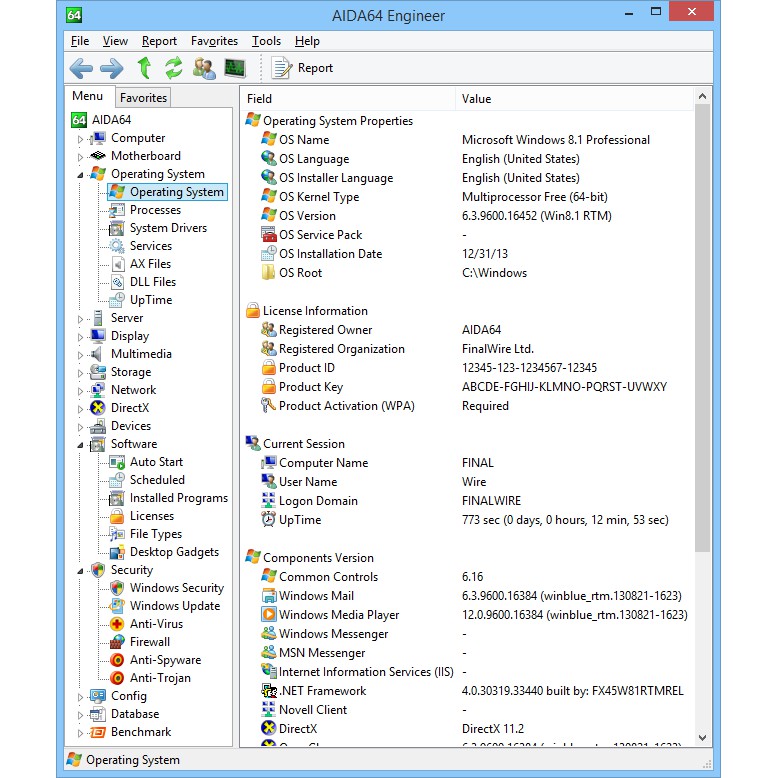Select the OS Version row
Screen dimensions: 778x778
click(x=467, y=216)
